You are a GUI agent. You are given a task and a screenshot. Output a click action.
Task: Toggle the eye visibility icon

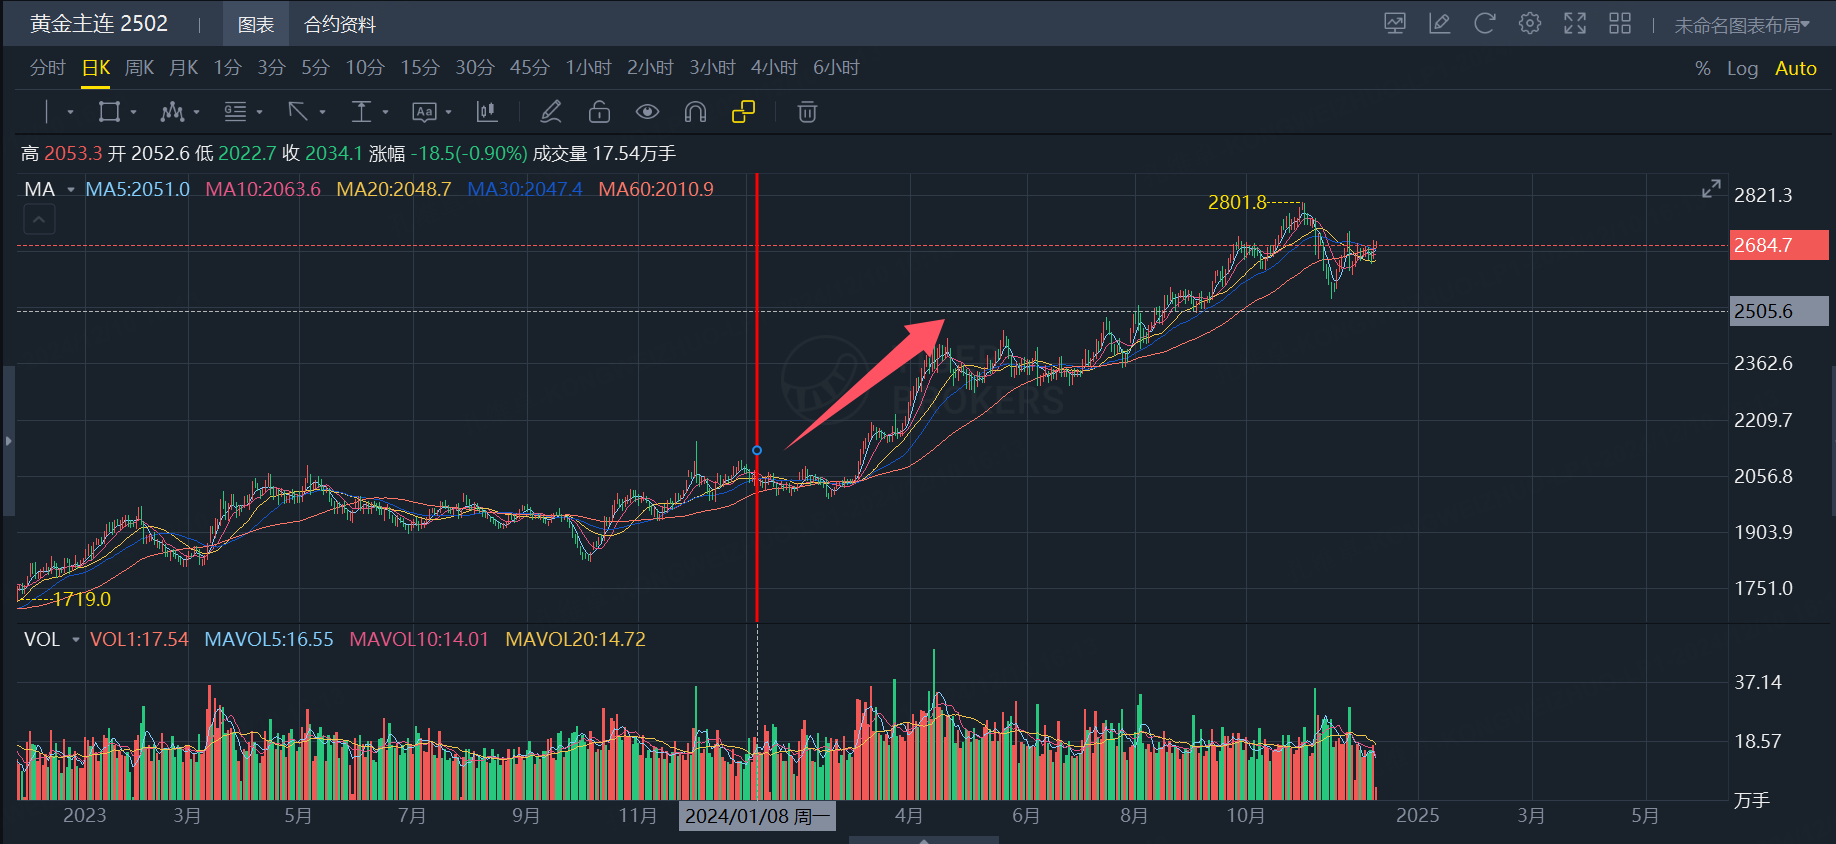coord(647,112)
